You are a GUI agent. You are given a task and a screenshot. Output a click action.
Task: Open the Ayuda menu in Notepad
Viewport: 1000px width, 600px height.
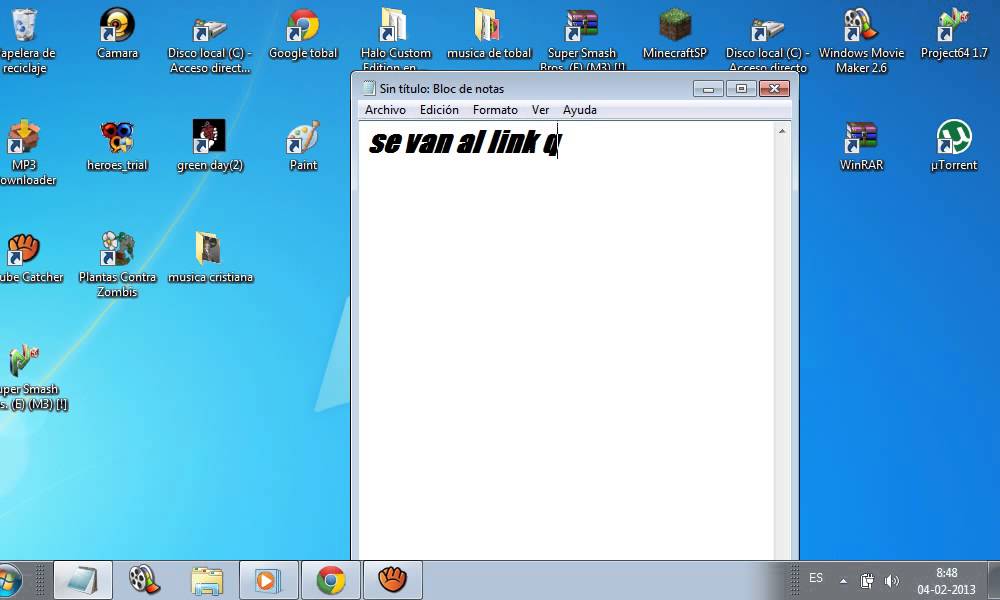[580, 110]
